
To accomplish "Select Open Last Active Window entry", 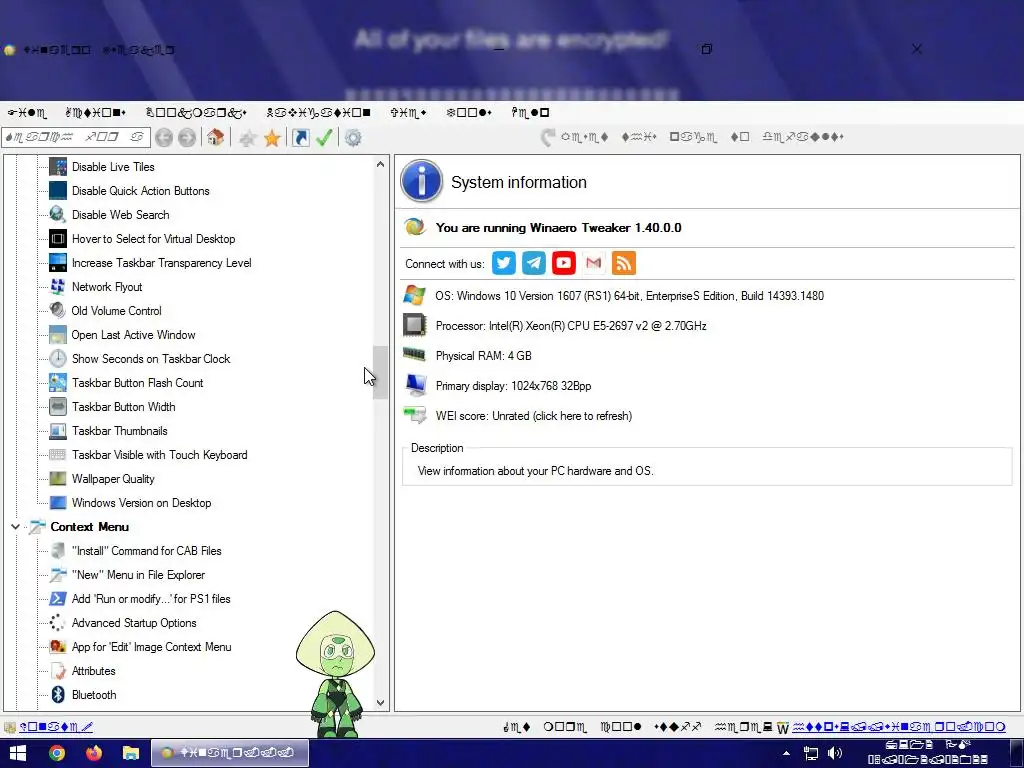I will point(133,334).
